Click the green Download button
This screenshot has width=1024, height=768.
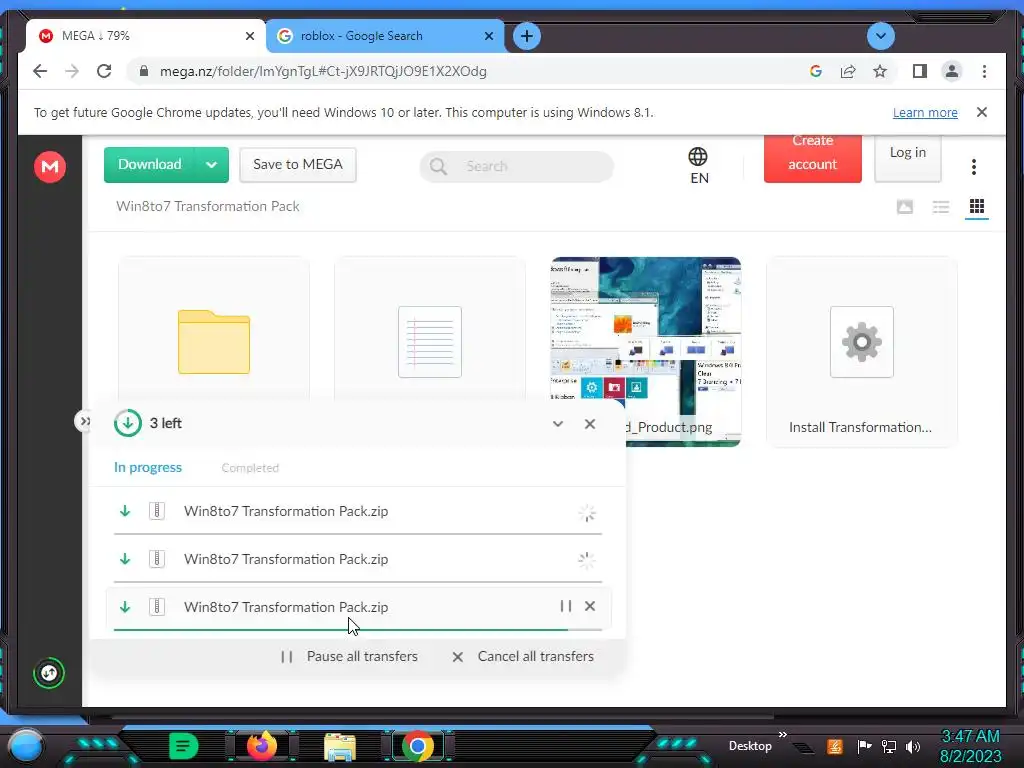150,165
